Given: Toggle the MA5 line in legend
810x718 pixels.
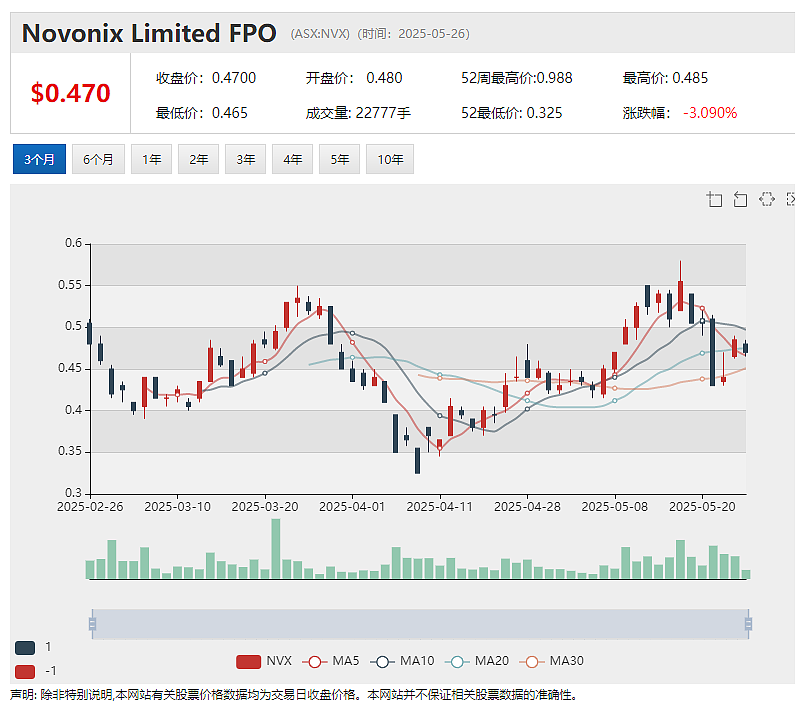Looking at the screenshot, I should (x=331, y=661).
